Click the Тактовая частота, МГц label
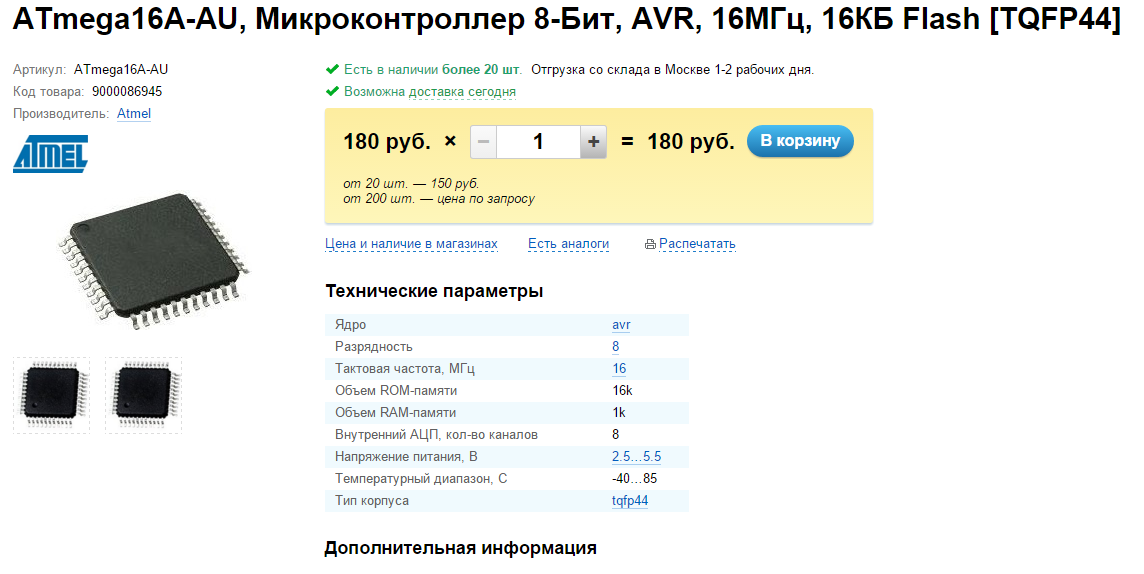Viewport: 1144px width, 574px height. point(404,369)
